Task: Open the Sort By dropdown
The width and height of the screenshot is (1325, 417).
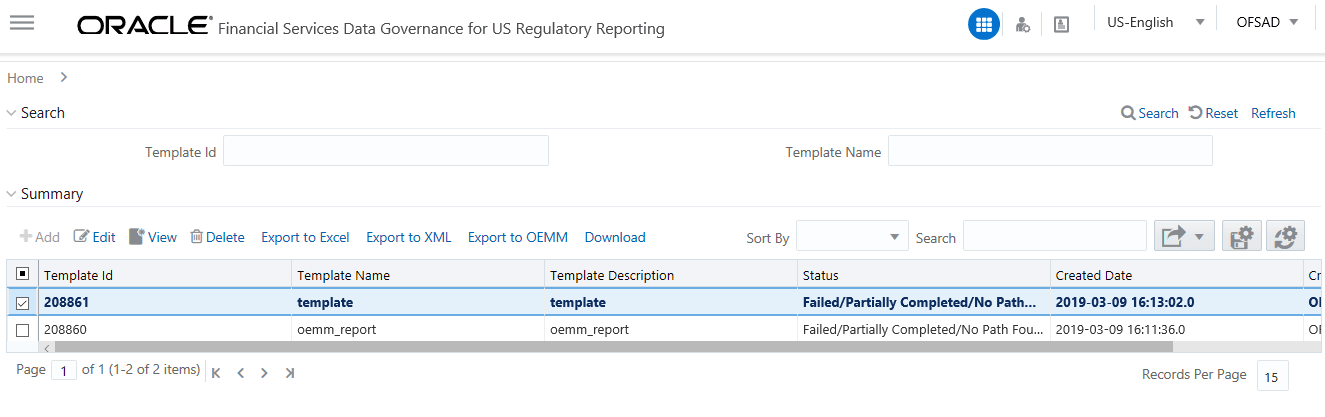Action: coord(852,237)
